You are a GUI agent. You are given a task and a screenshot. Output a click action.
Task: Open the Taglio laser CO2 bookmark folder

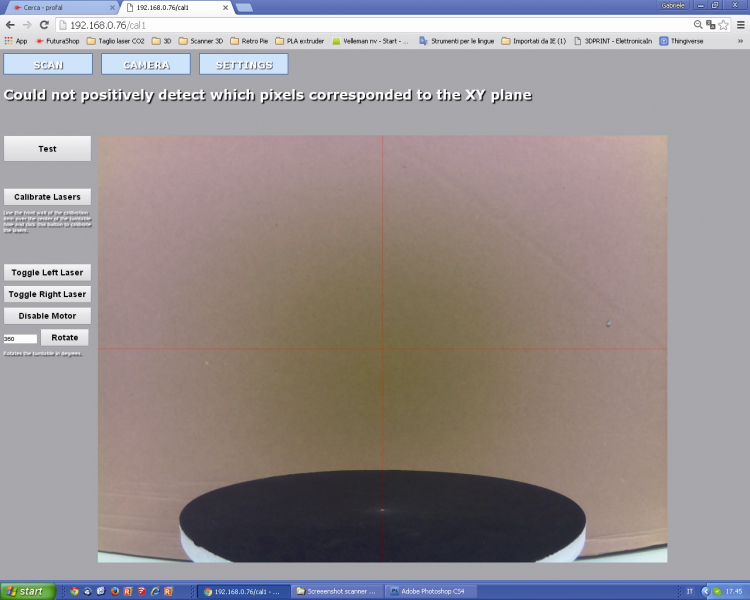115,41
